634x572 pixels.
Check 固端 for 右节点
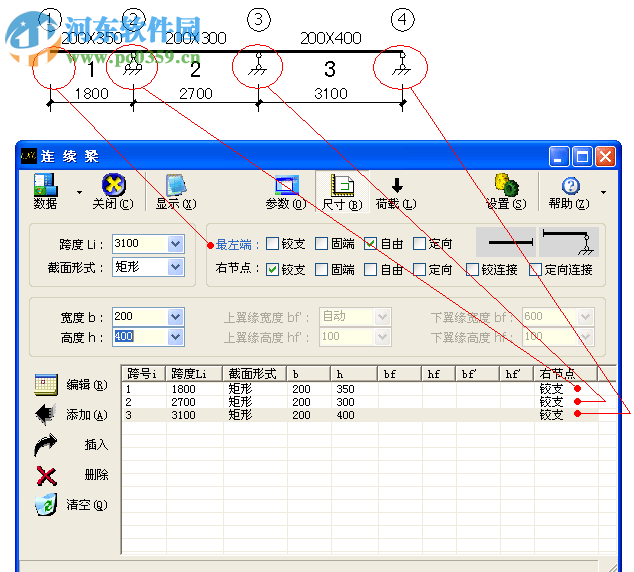(x=321, y=270)
